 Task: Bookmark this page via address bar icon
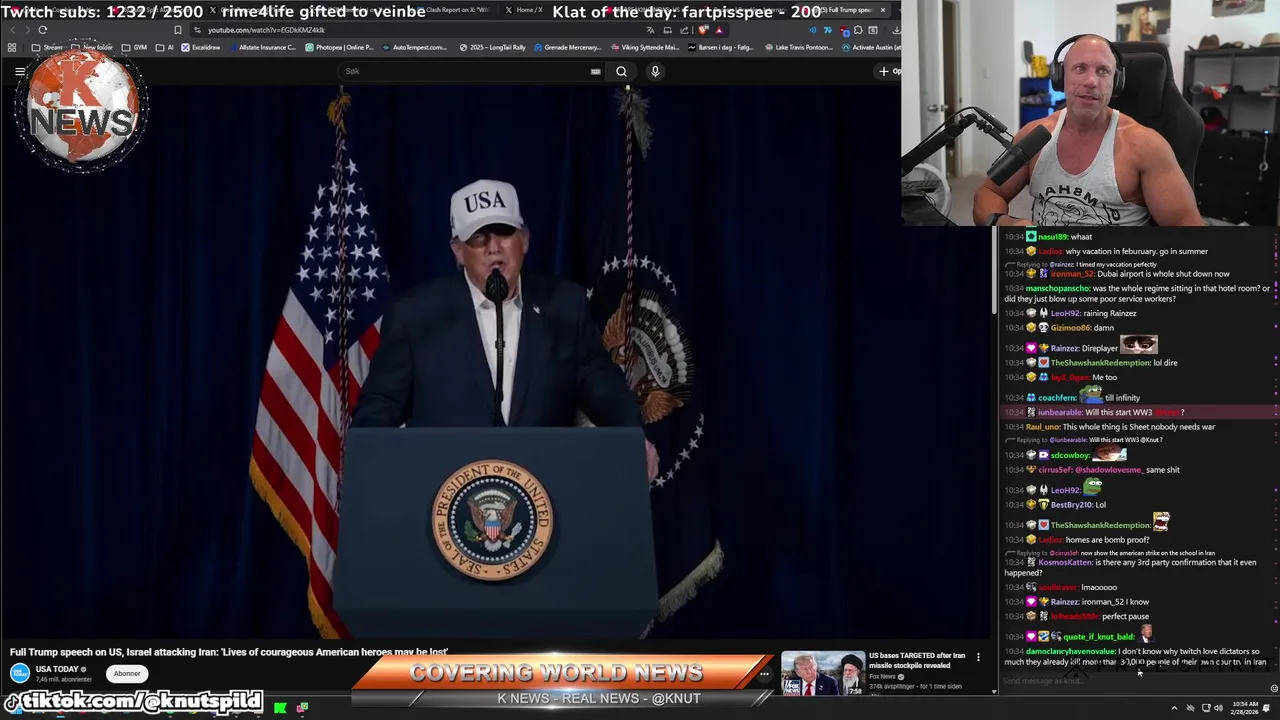pyautogui.click(x=178, y=30)
